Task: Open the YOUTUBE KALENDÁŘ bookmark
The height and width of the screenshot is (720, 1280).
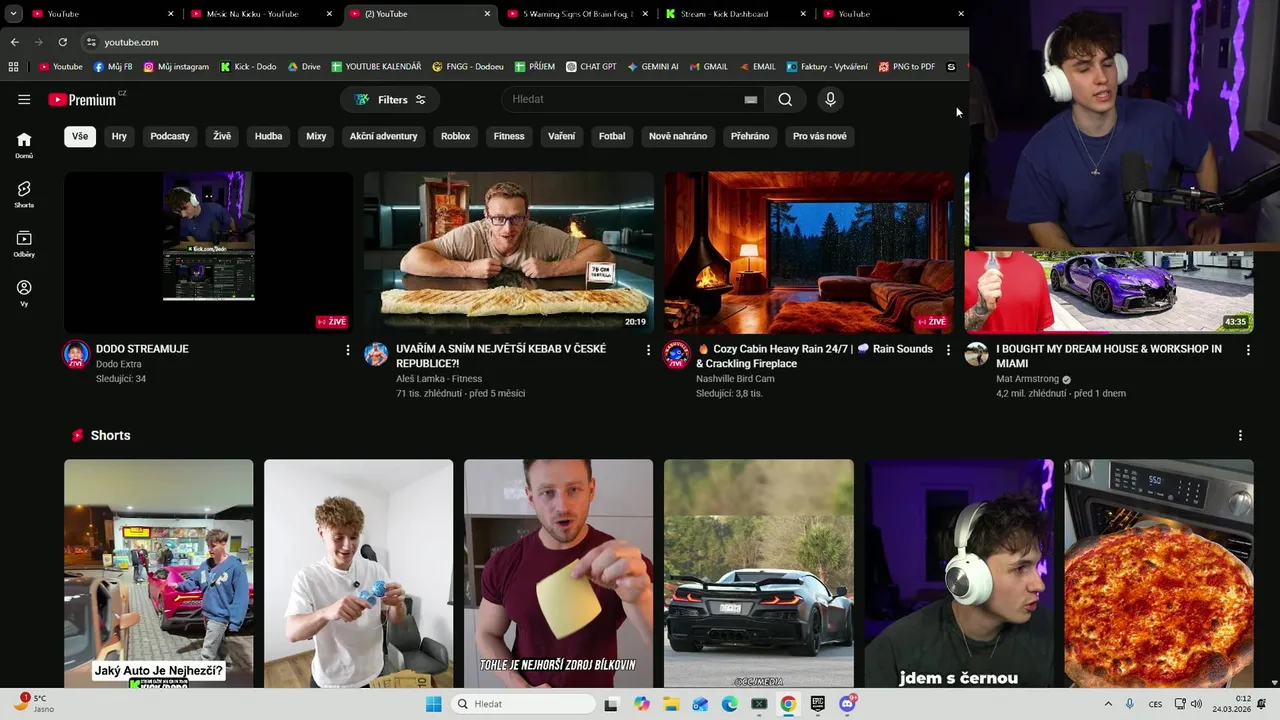Action: 375,67
